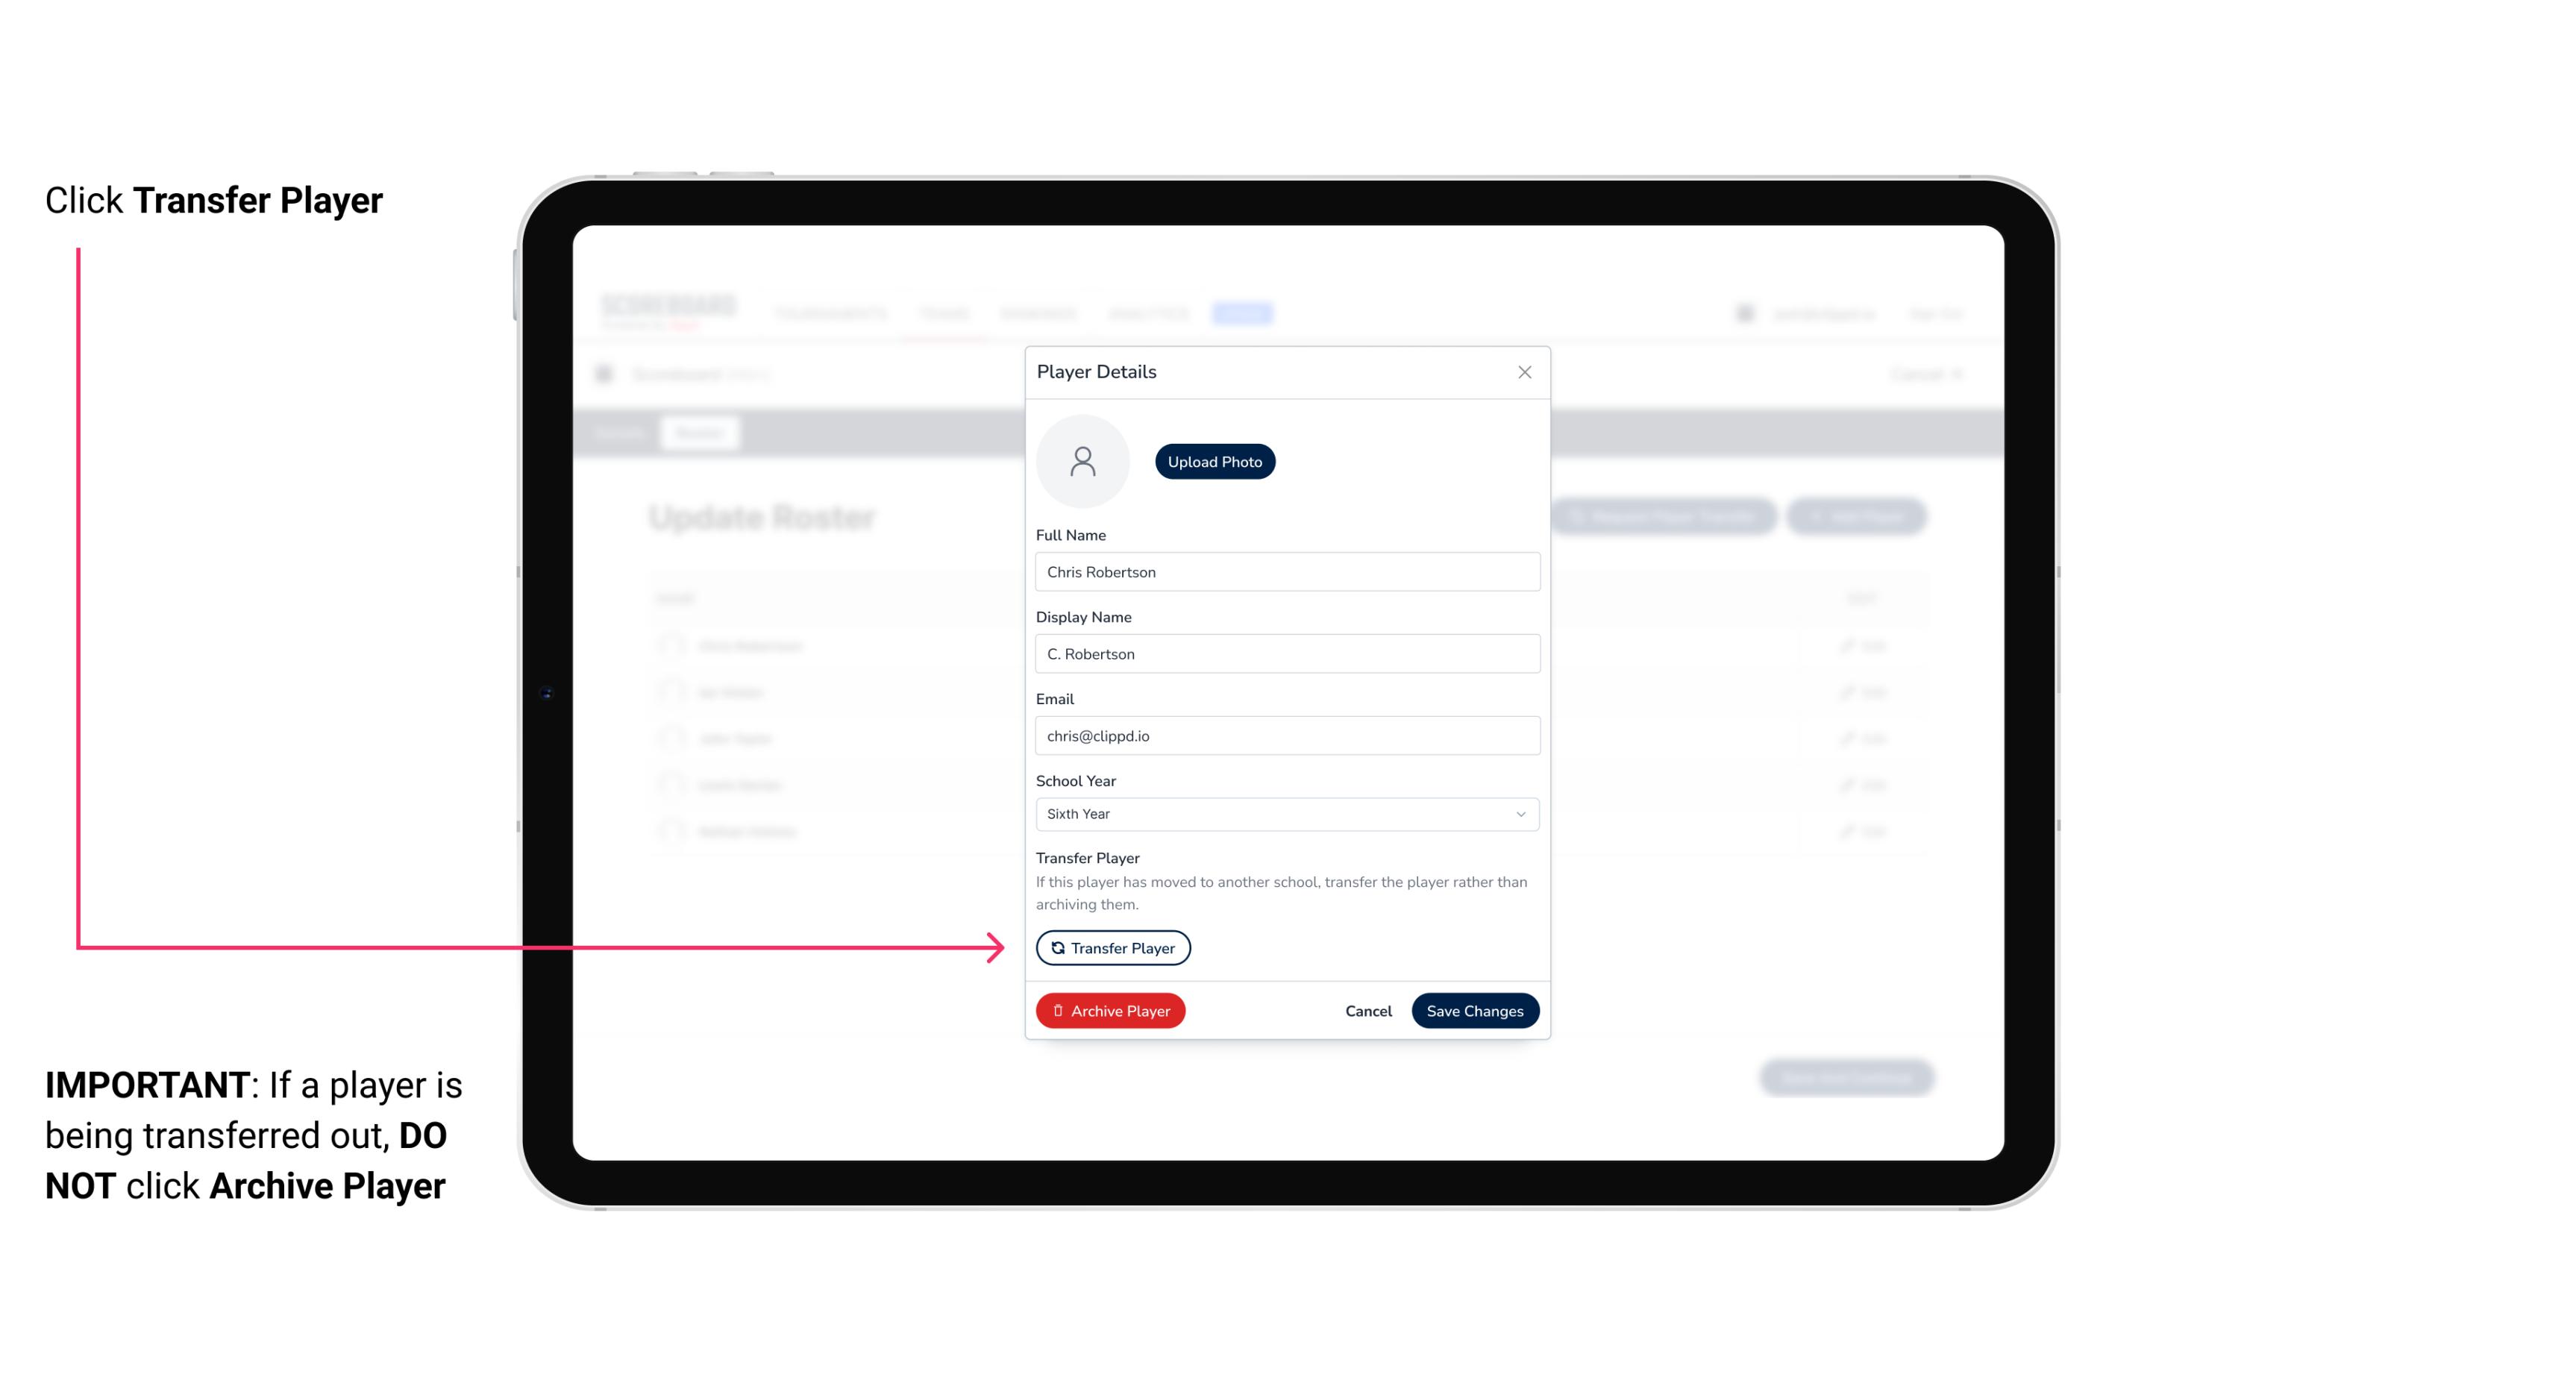Click the Transfer Player icon button
The height and width of the screenshot is (1386, 2576).
pos(1112,947)
